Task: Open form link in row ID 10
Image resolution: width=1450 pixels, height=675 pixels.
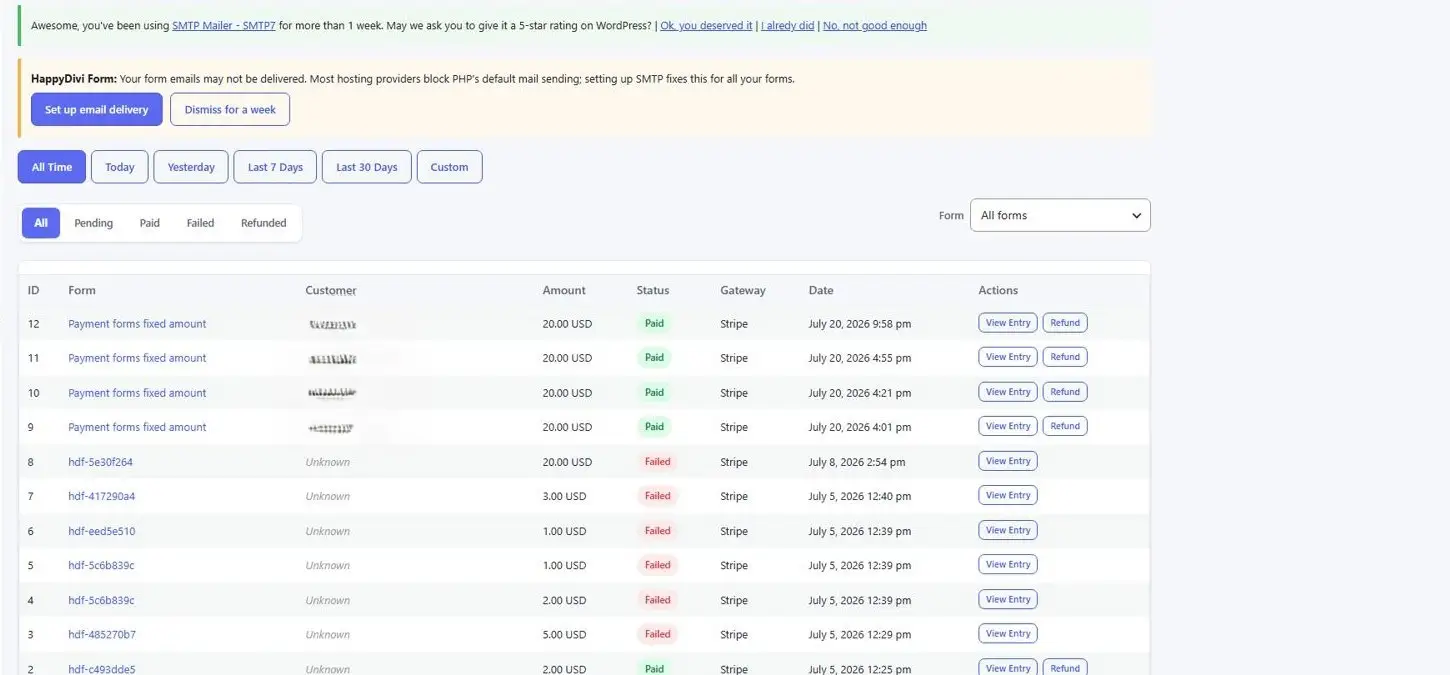Action: (x=137, y=393)
